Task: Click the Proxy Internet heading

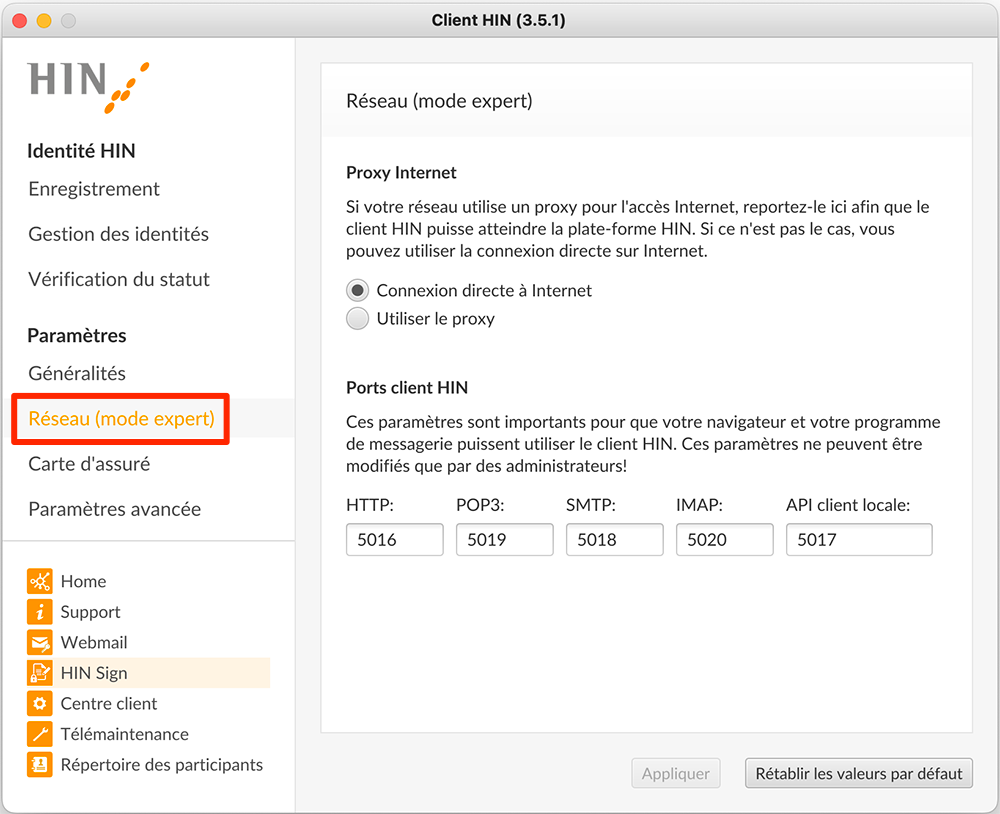Action: click(401, 173)
